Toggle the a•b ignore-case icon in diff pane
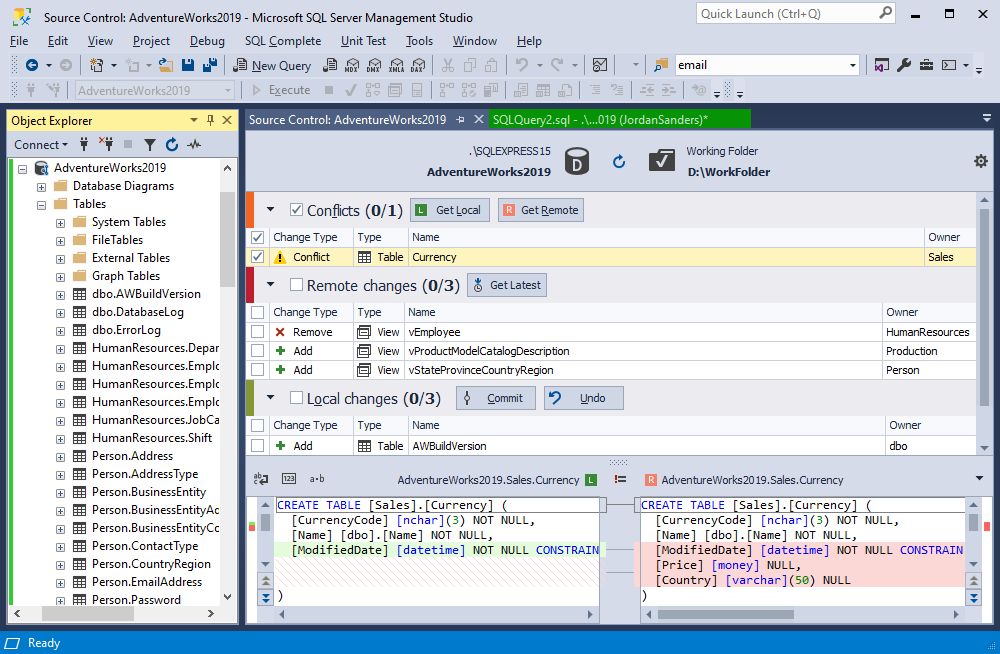Image resolution: width=1000 pixels, height=654 pixels. click(317, 479)
